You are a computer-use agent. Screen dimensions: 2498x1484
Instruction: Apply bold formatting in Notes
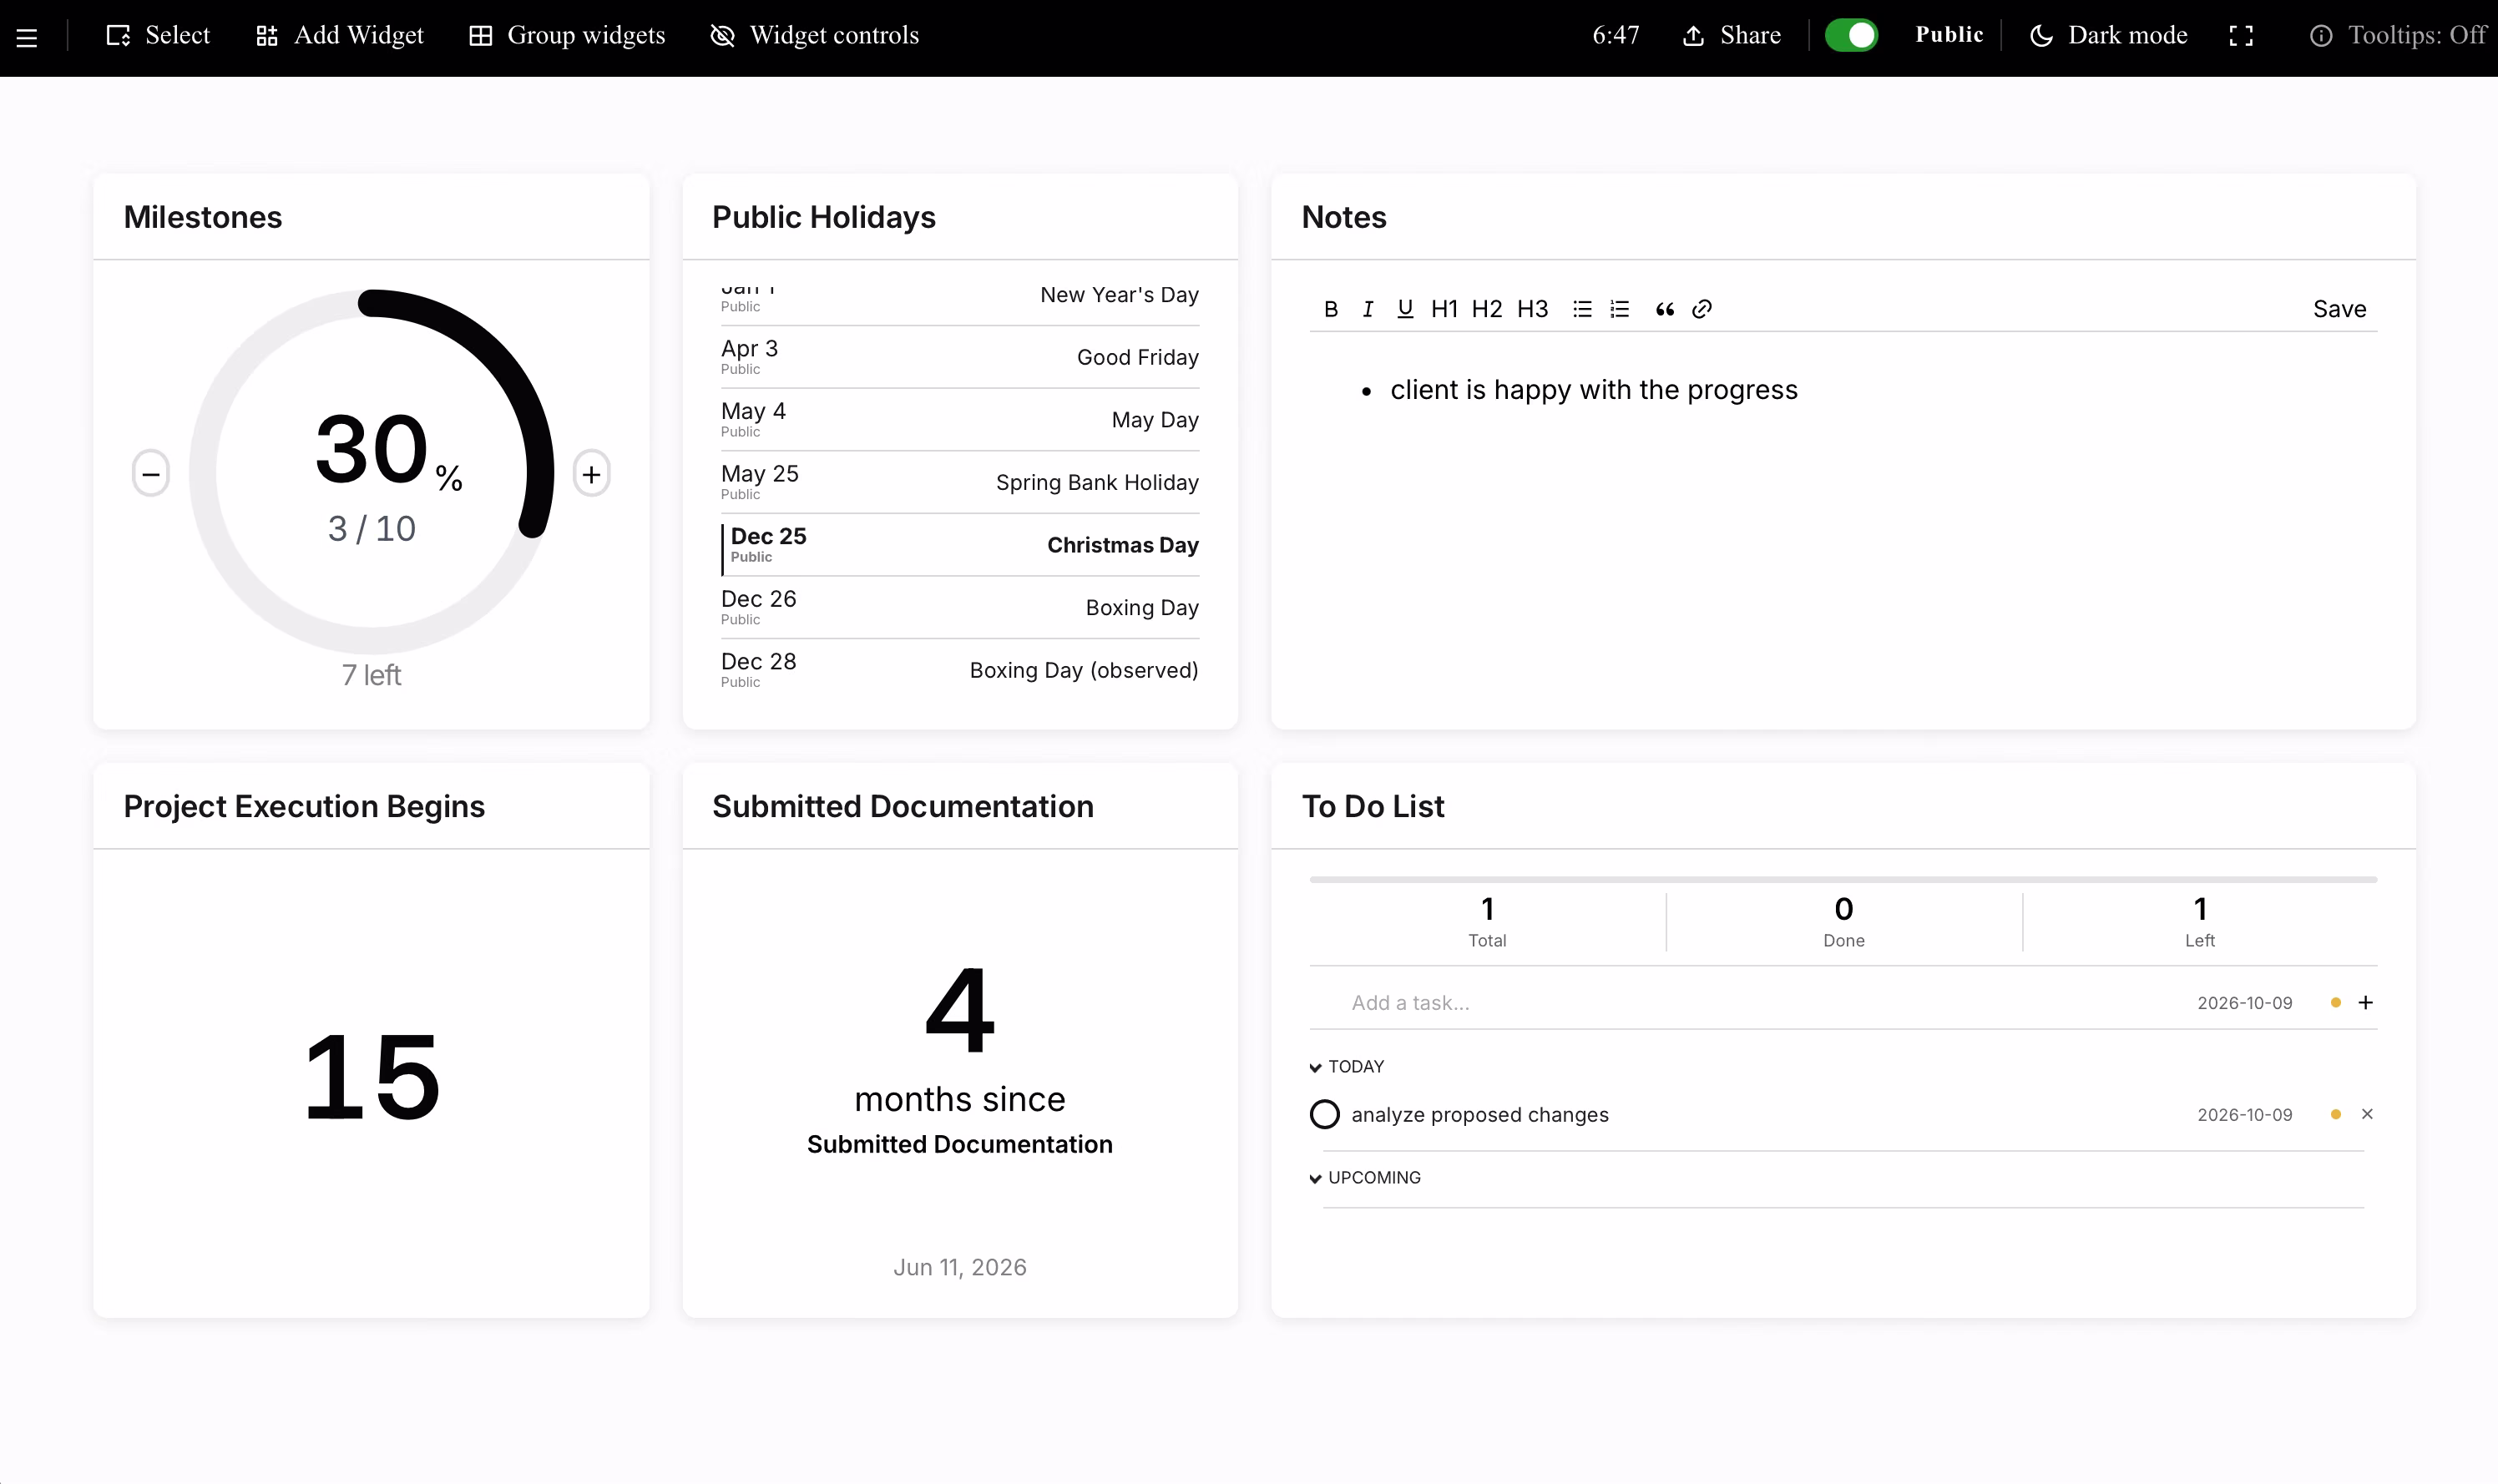[x=1331, y=309]
